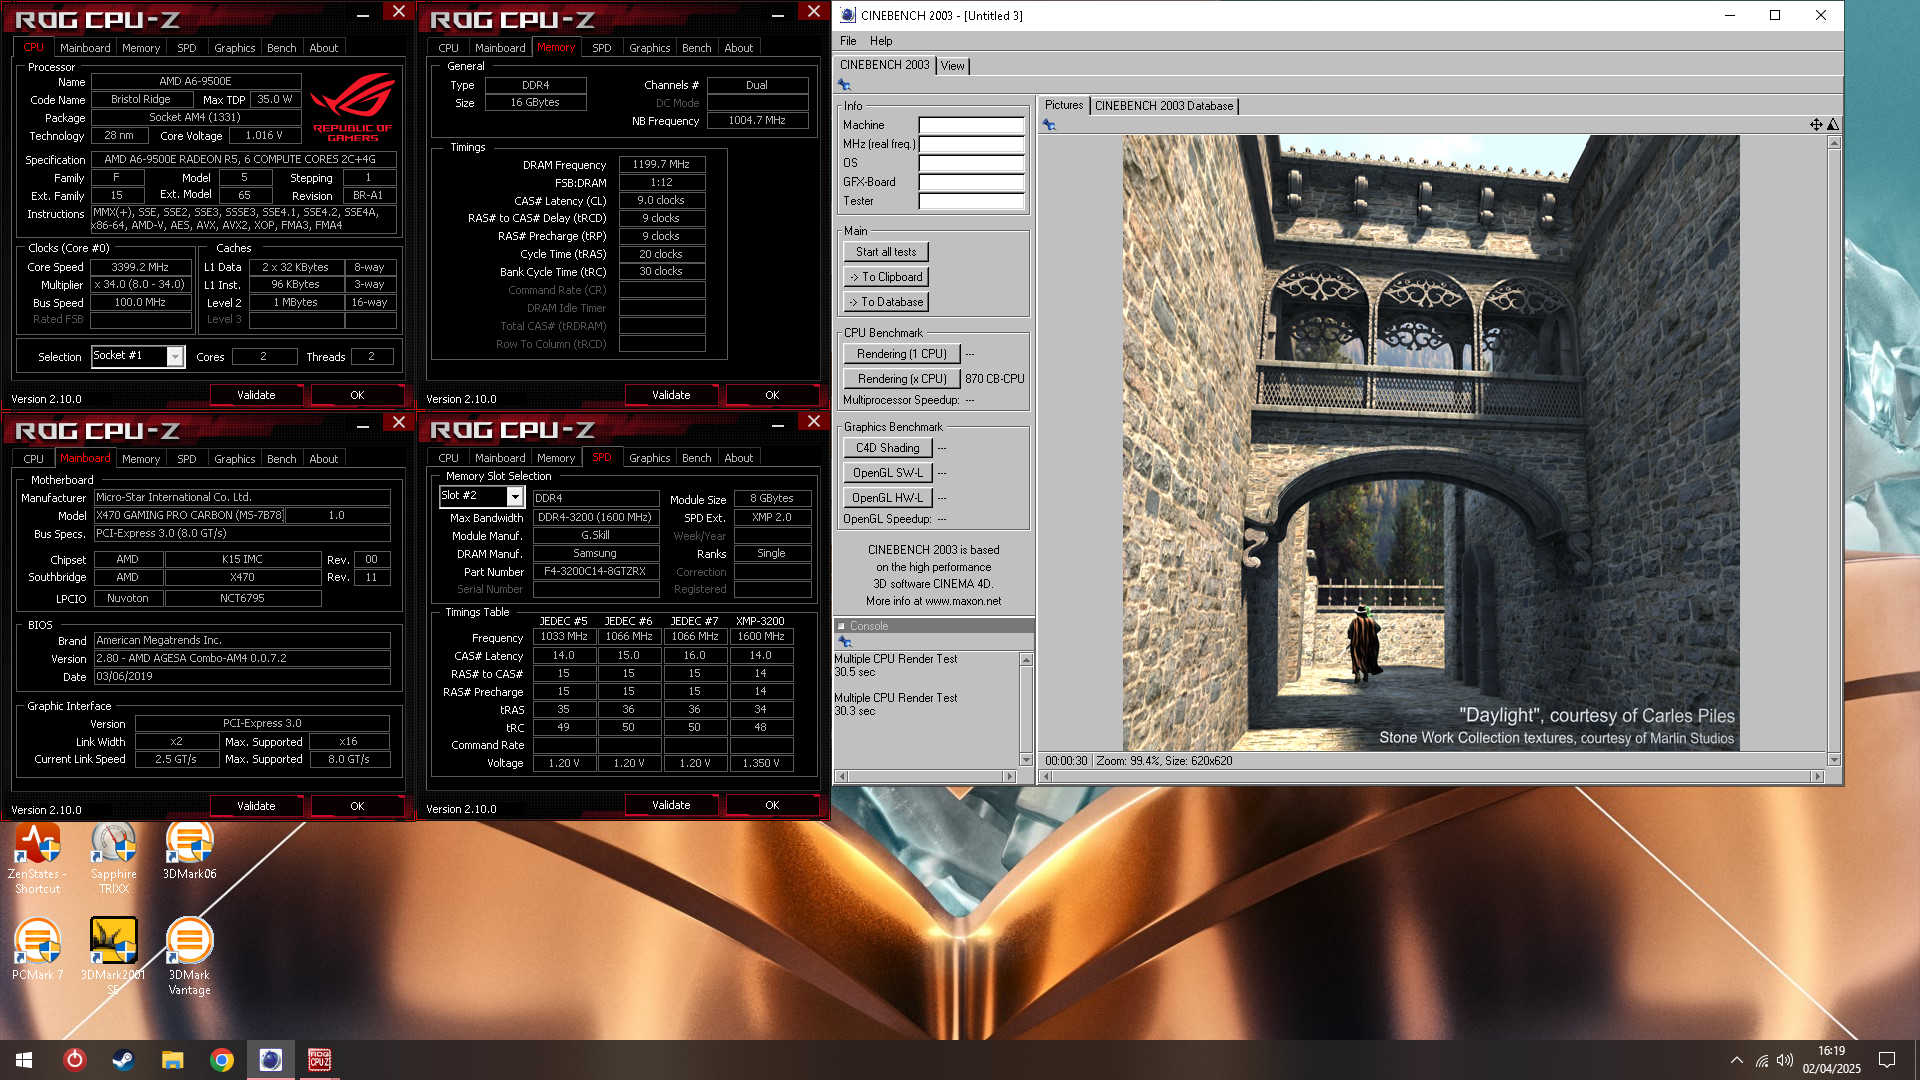Open PCMark 7 desktop icon
The width and height of the screenshot is (1920, 1080).
coord(37,950)
